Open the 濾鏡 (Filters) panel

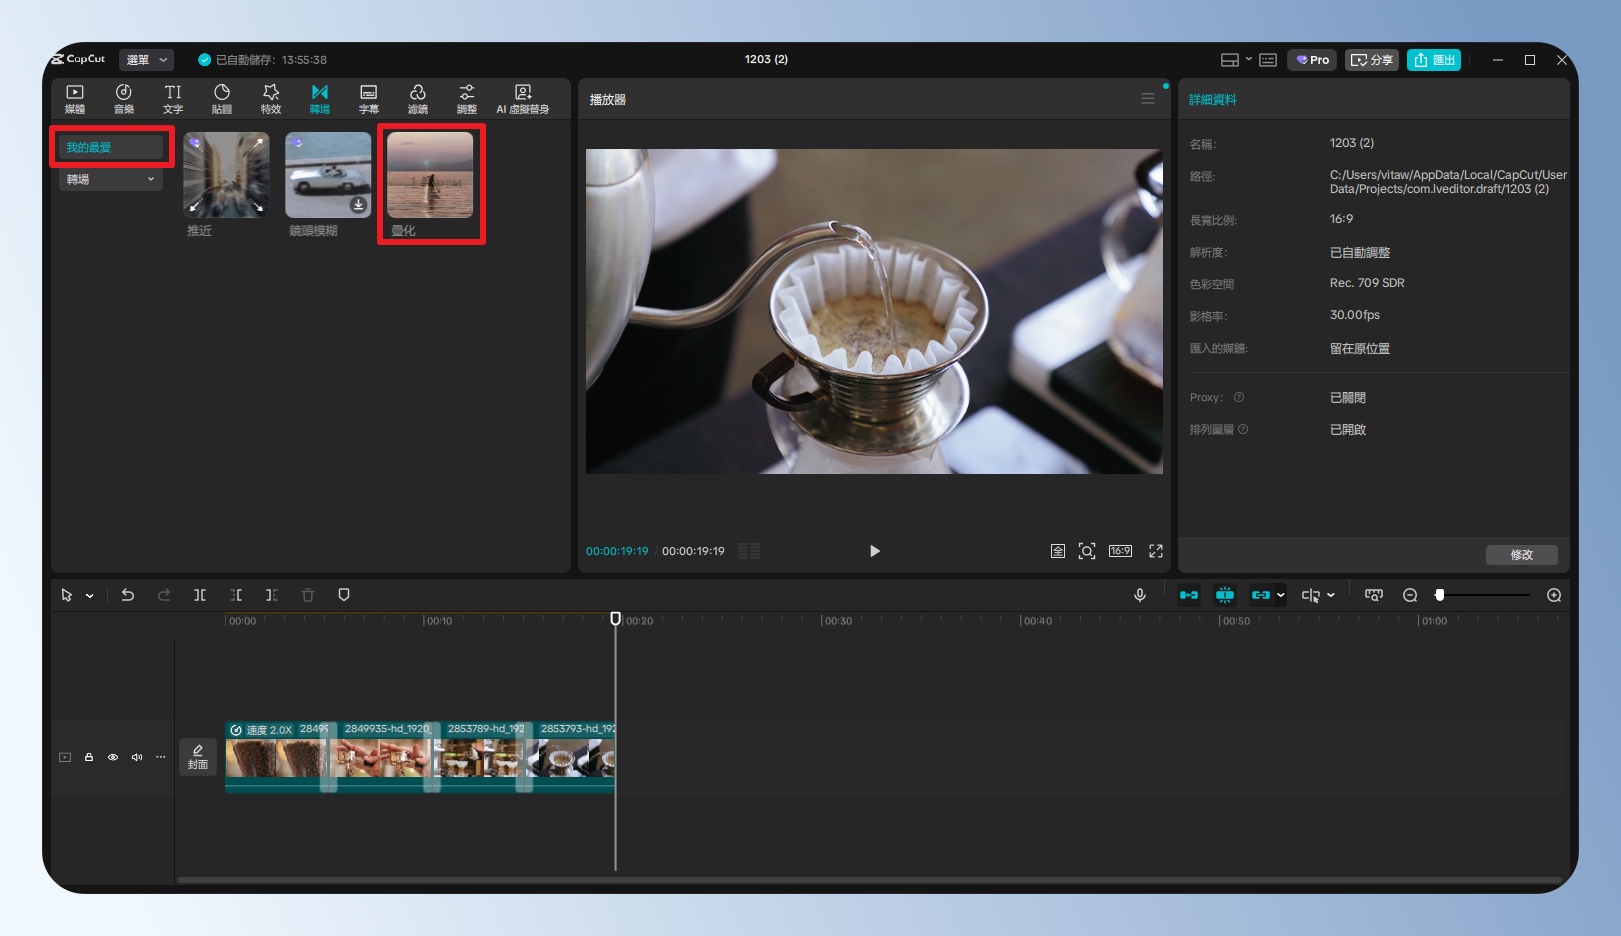(x=418, y=98)
